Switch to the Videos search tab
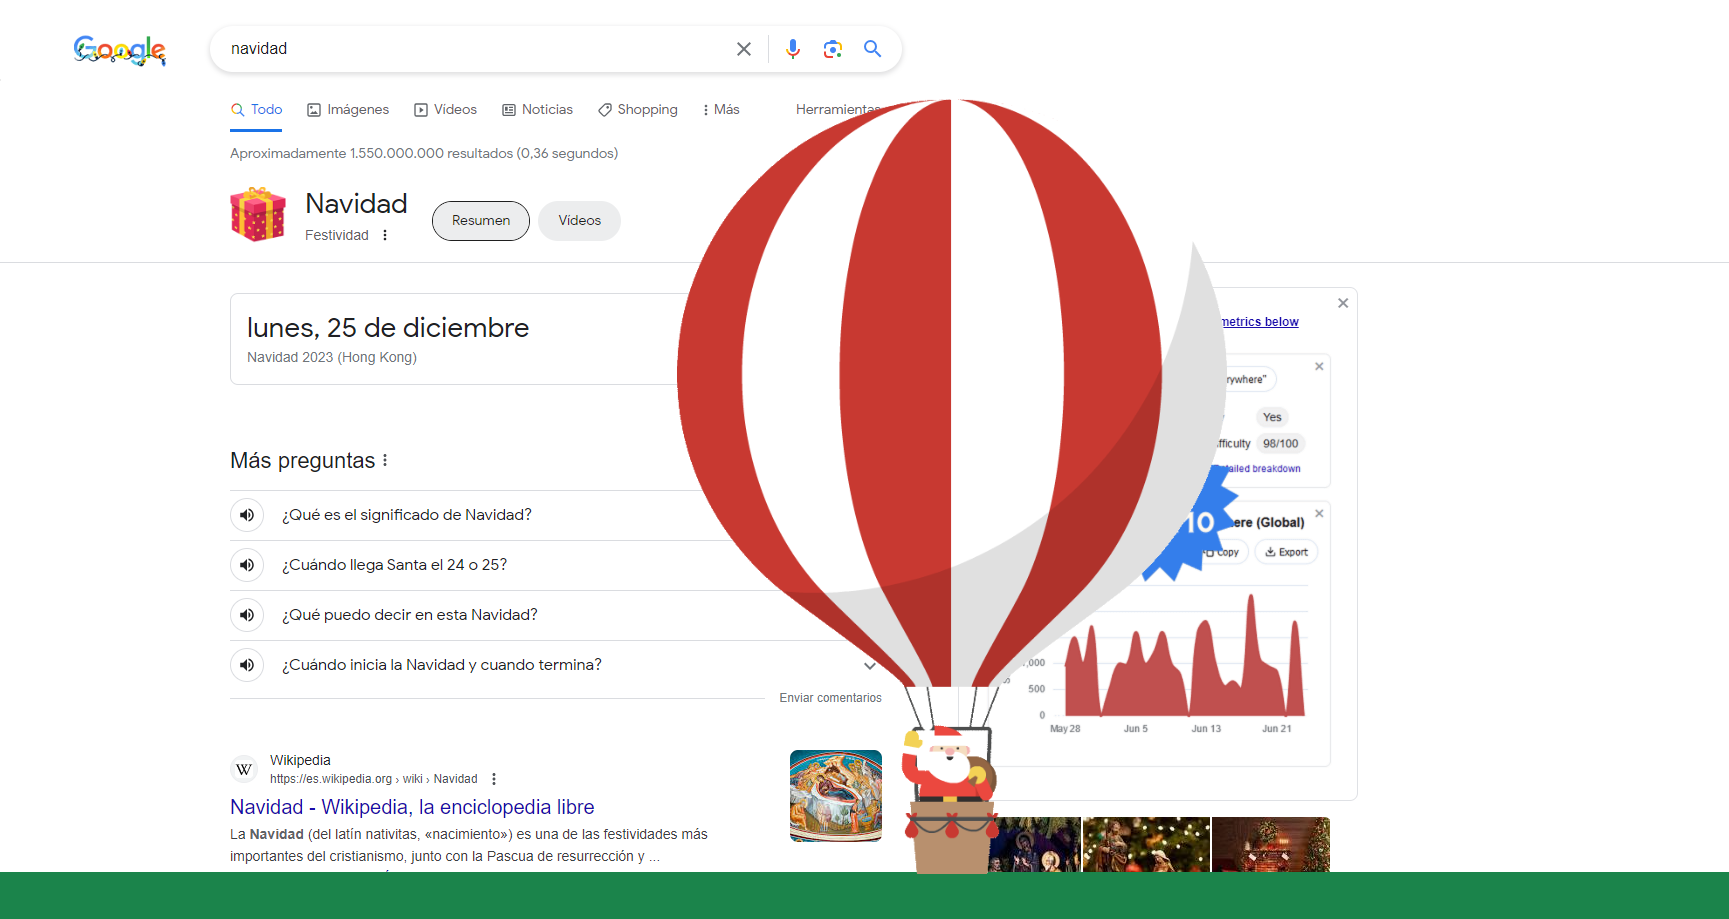Image resolution: width=1729 pixels, height=919 pixels. (445, 110)
